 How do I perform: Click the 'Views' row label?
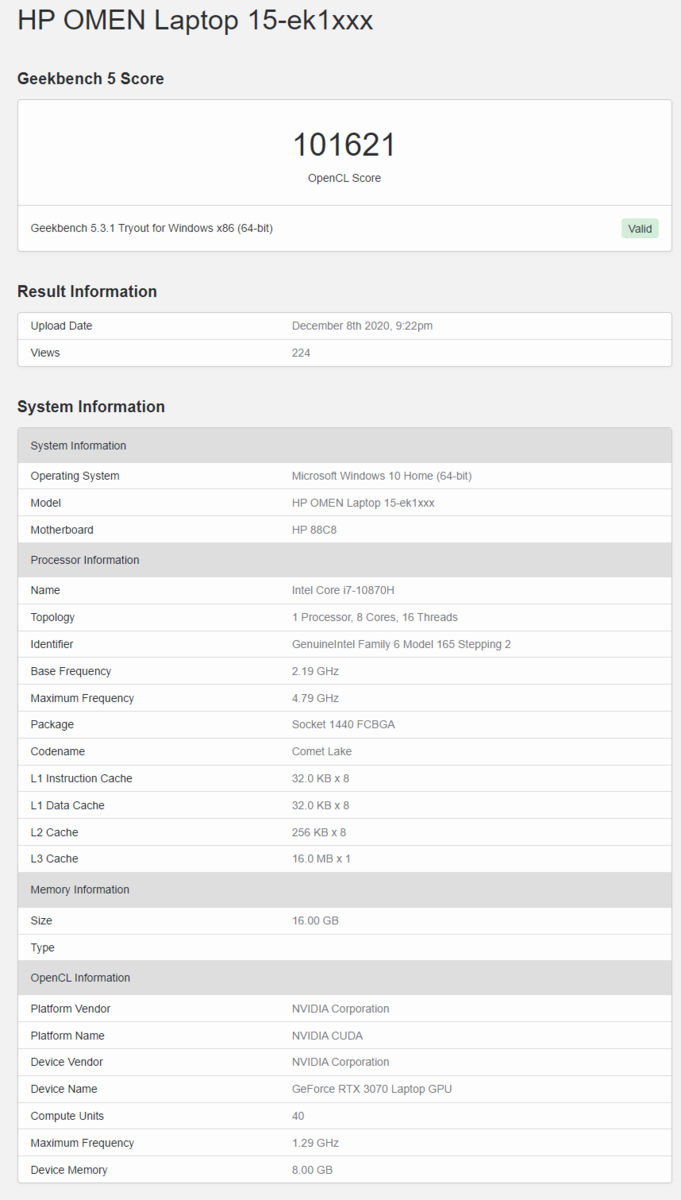[45, 353]
